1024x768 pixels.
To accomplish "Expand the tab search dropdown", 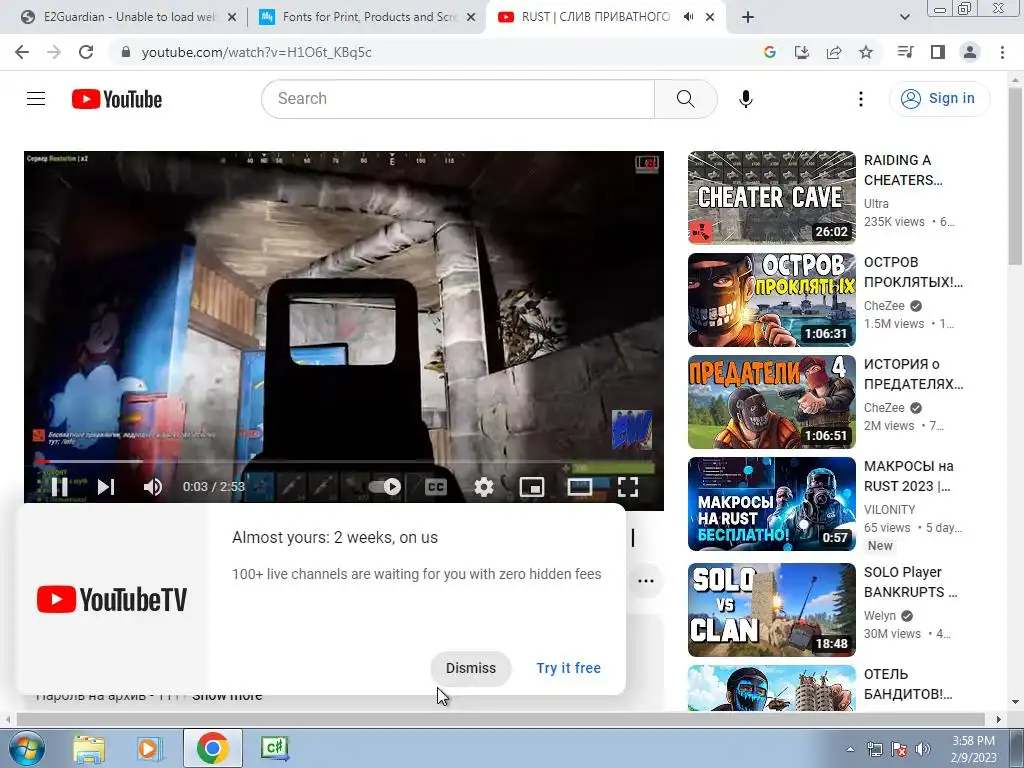I will [904, 17].
